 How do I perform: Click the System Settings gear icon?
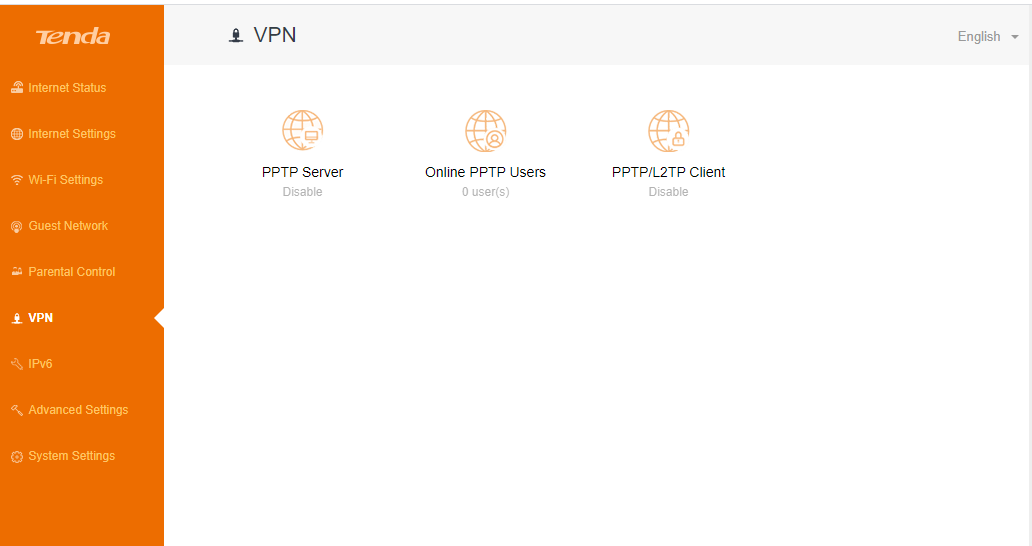click(x=17, y=457)
